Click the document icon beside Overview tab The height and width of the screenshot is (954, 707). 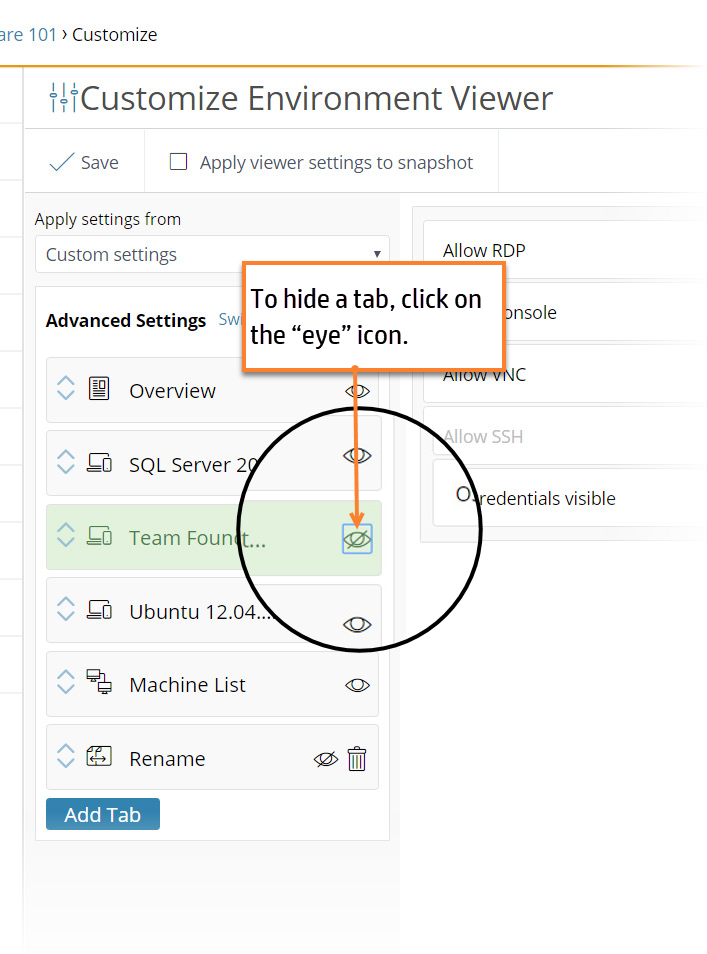tap(101, 389)
